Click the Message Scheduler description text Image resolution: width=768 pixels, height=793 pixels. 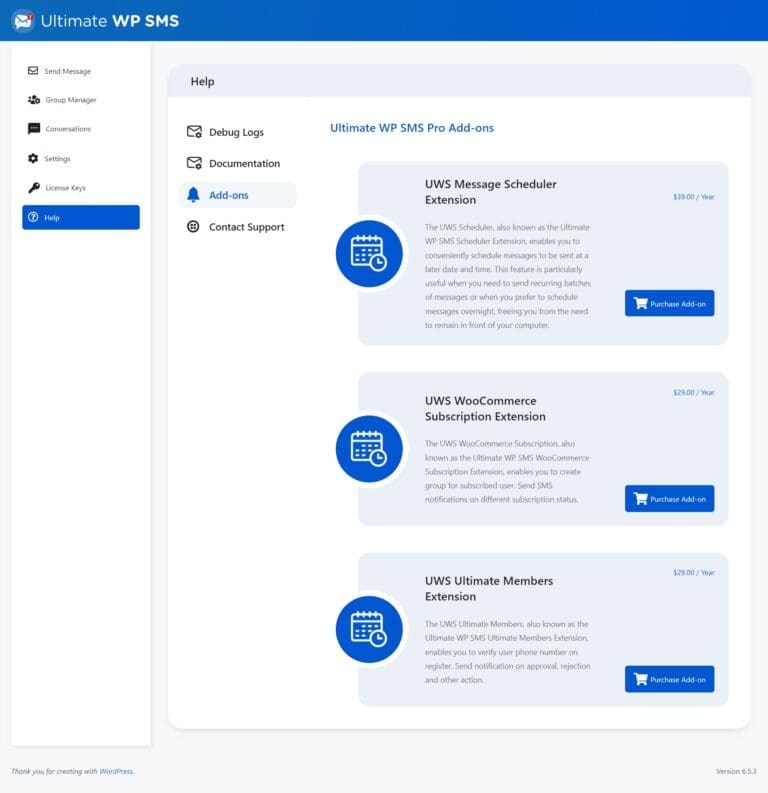click(x=508, y=276)
